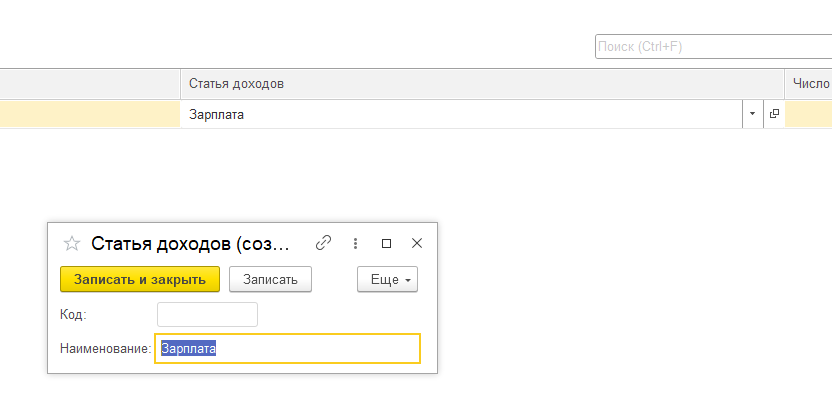Image resolution: width=832 pixels, height=403 pixels.
Task: Click the dialog title Статья доходов (соз…
Action: click(x=191, y=244)
